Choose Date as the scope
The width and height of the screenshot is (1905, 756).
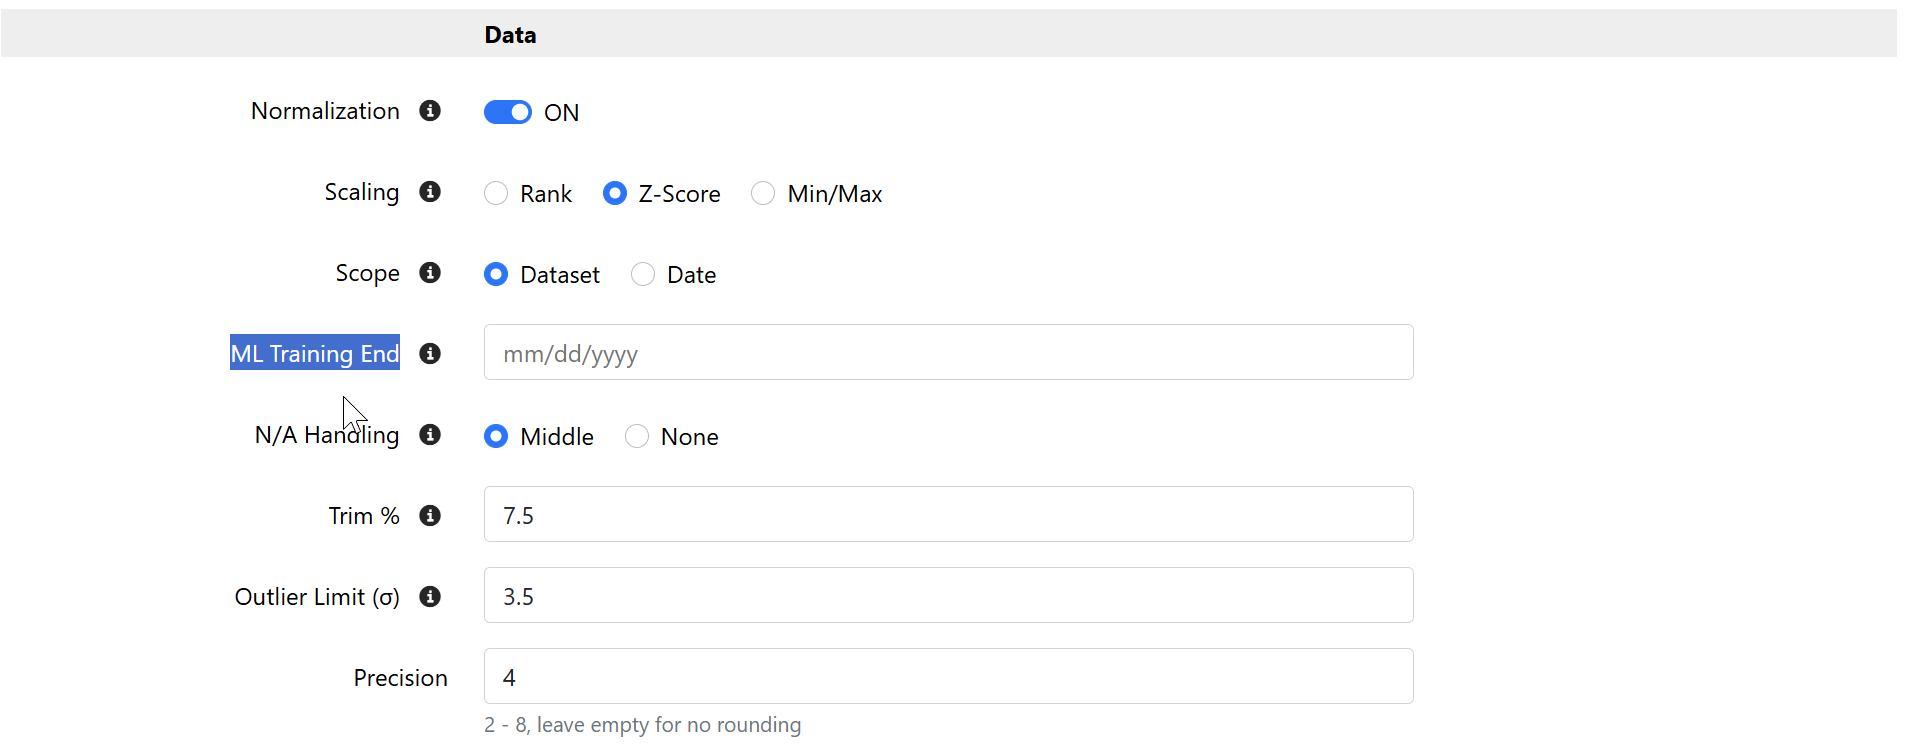(643, 274)
